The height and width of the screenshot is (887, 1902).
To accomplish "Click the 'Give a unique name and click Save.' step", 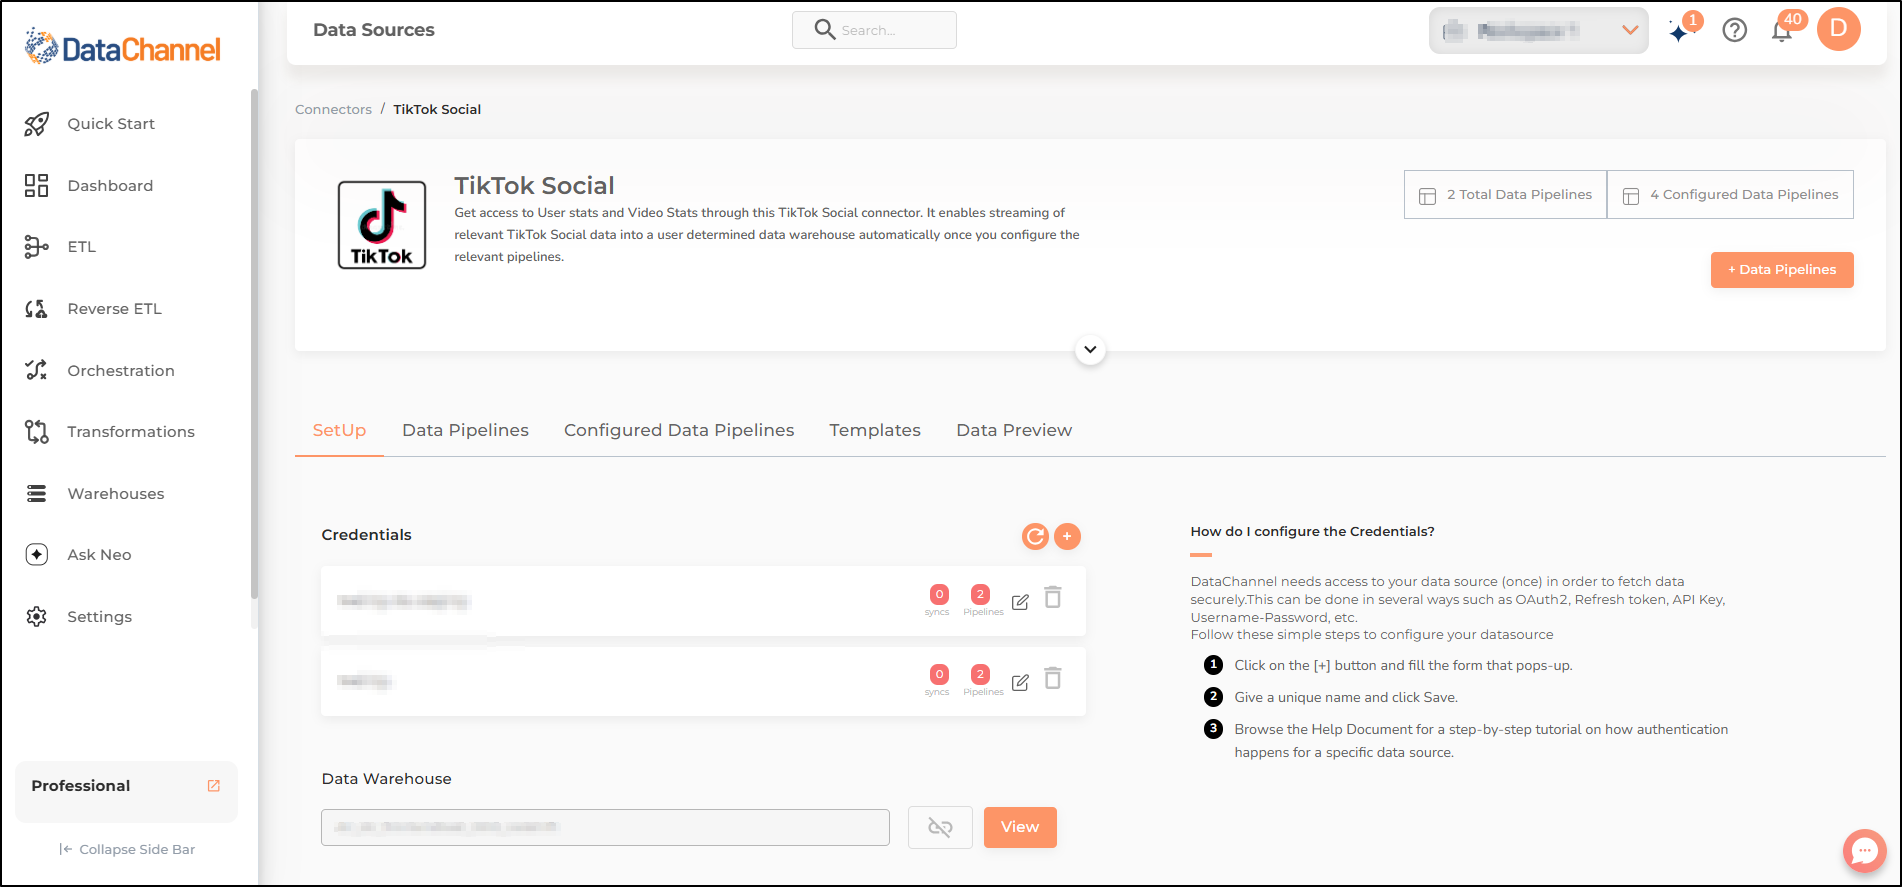I will (1346, 698).
